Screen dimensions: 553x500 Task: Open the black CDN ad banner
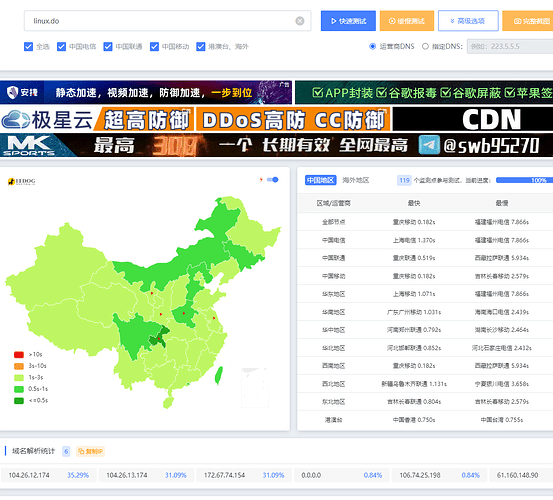coord(473,120)
